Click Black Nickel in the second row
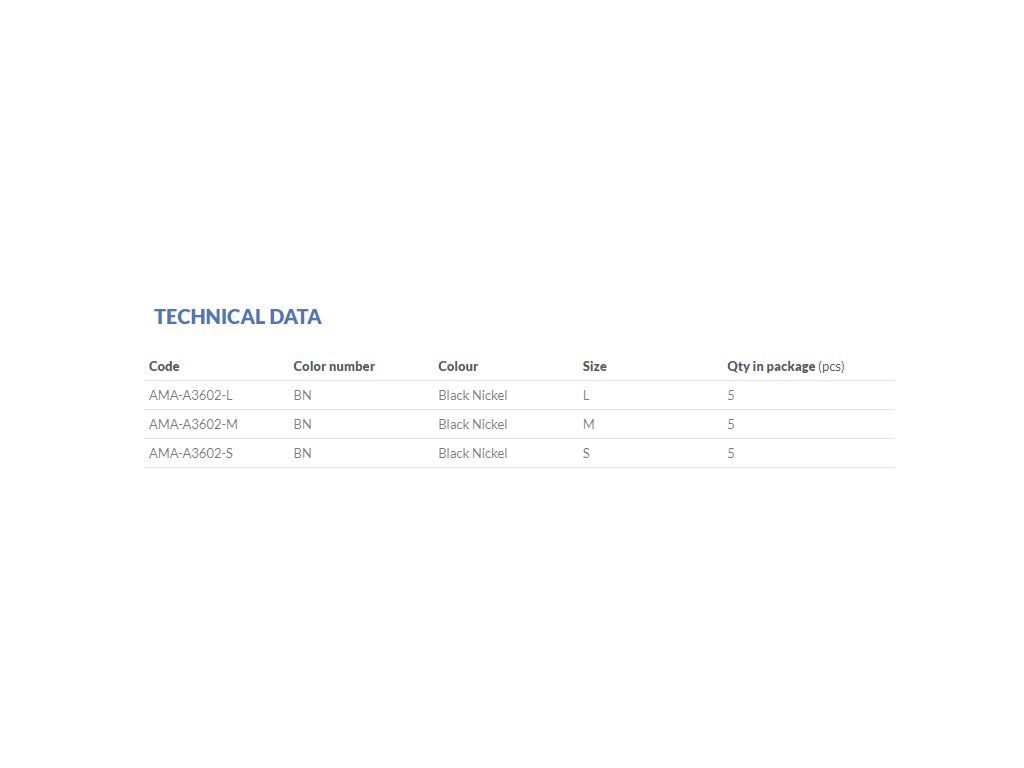This screenshot has height=768, width=1024. click(473, 424)
